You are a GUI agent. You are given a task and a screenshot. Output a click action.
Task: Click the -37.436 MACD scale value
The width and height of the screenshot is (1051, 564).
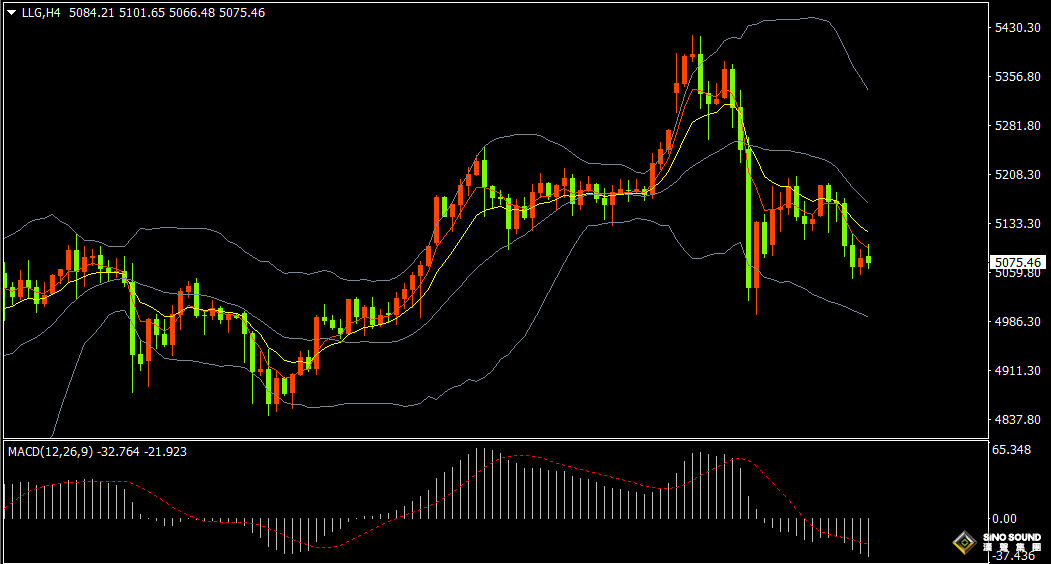click(1011, 556)
